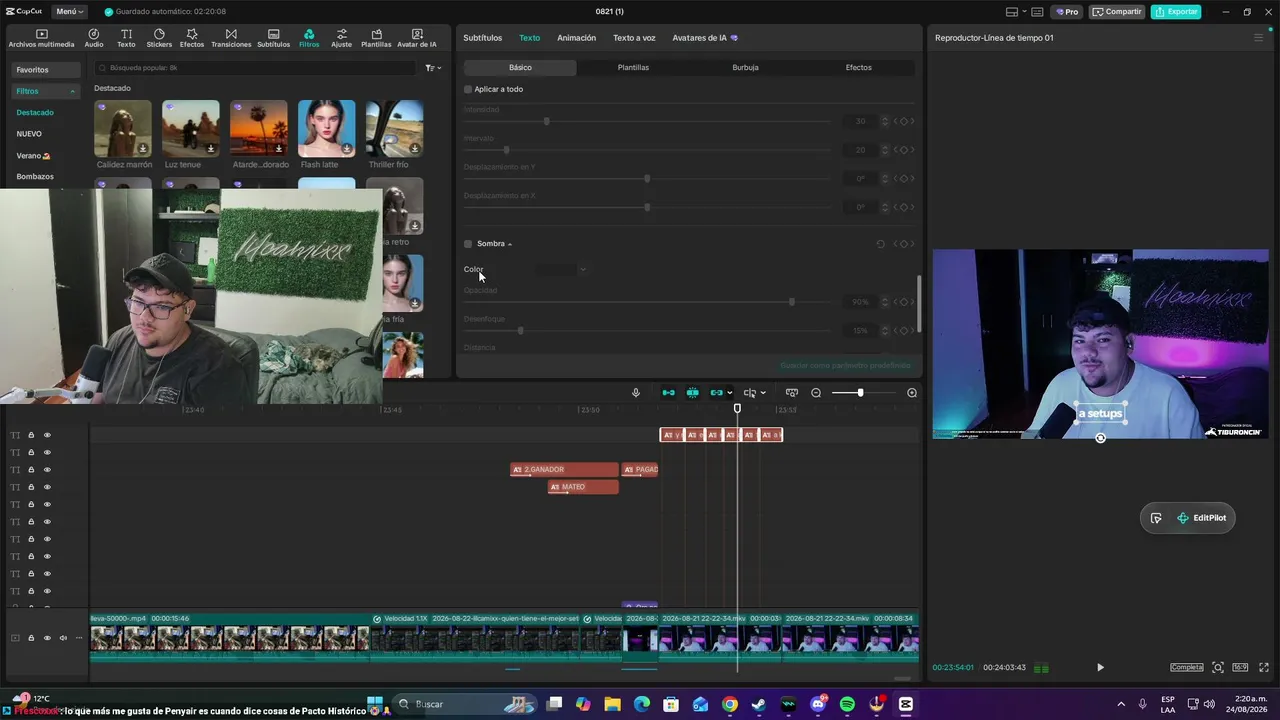Click the zoom-to-fit timeline icon
Image resolution: width=1280 pixels, height=720 pixels.
click(x=792, y=393)
